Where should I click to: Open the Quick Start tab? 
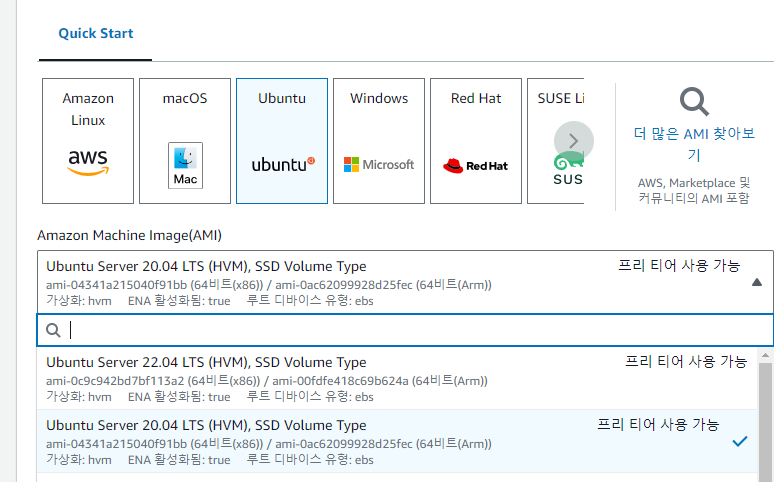(96, 34)
